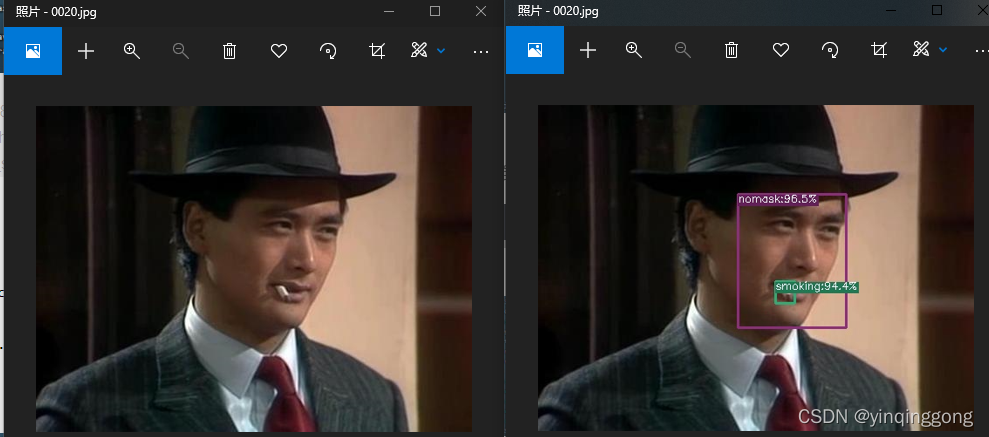
Task: Minimize the right Photos window
Action: tap(891, 11)
